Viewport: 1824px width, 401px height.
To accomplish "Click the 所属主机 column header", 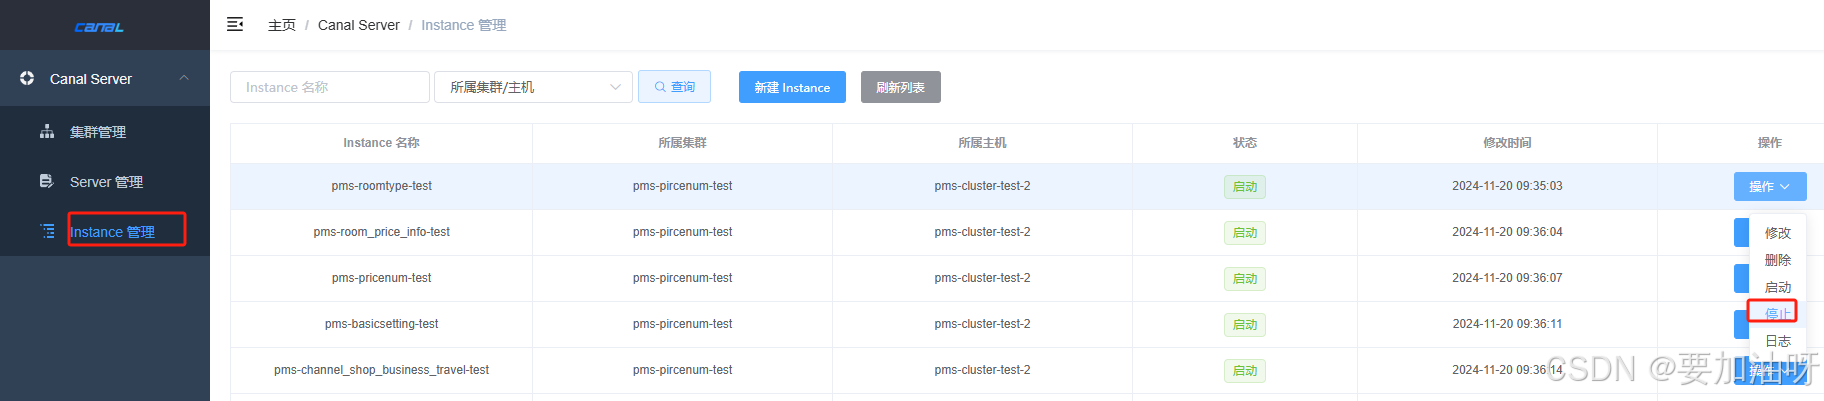I will (982, 143).
